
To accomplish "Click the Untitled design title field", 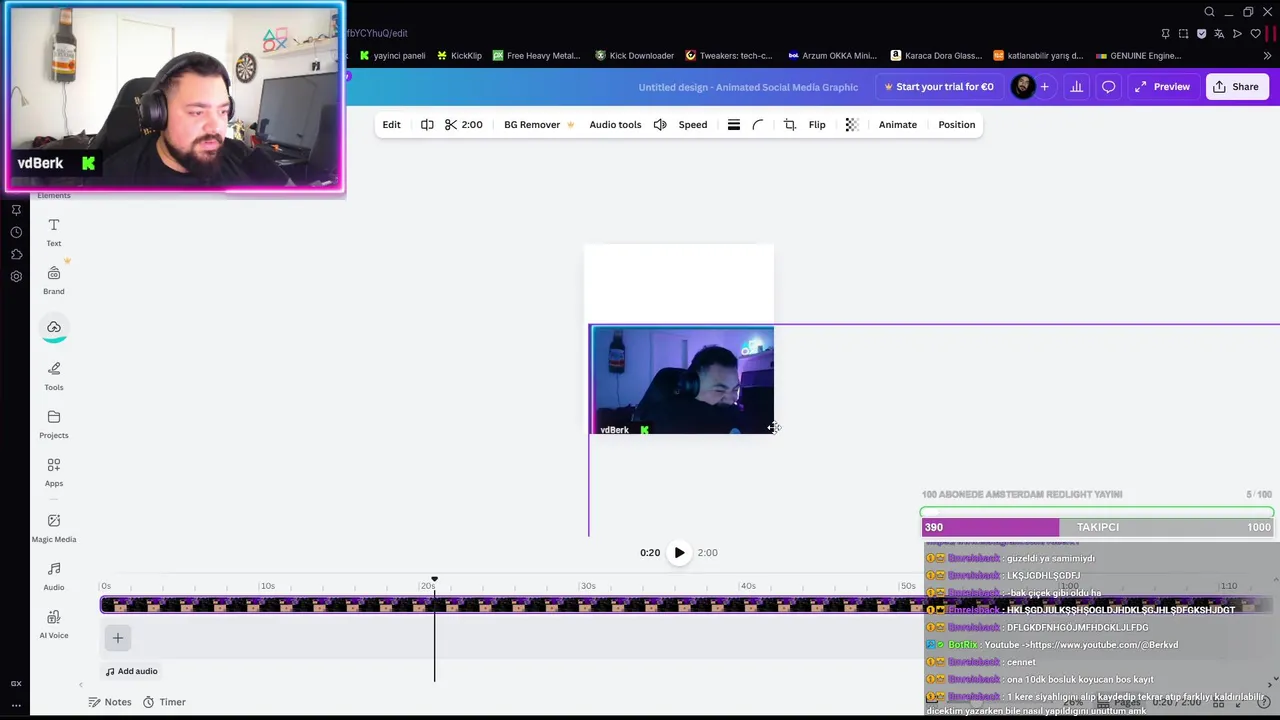I will coord(748,87).
